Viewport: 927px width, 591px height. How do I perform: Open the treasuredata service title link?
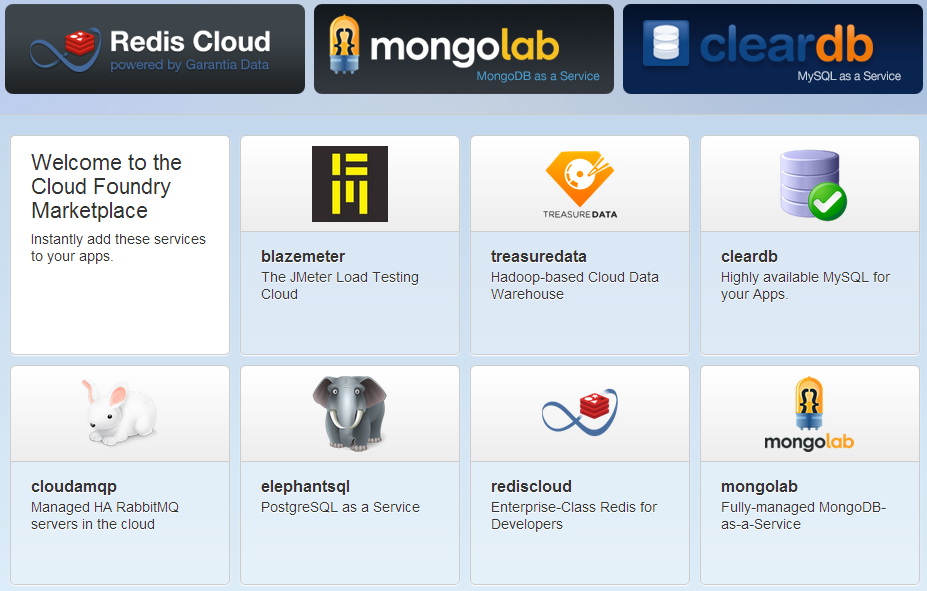click(x=539, y=256)
